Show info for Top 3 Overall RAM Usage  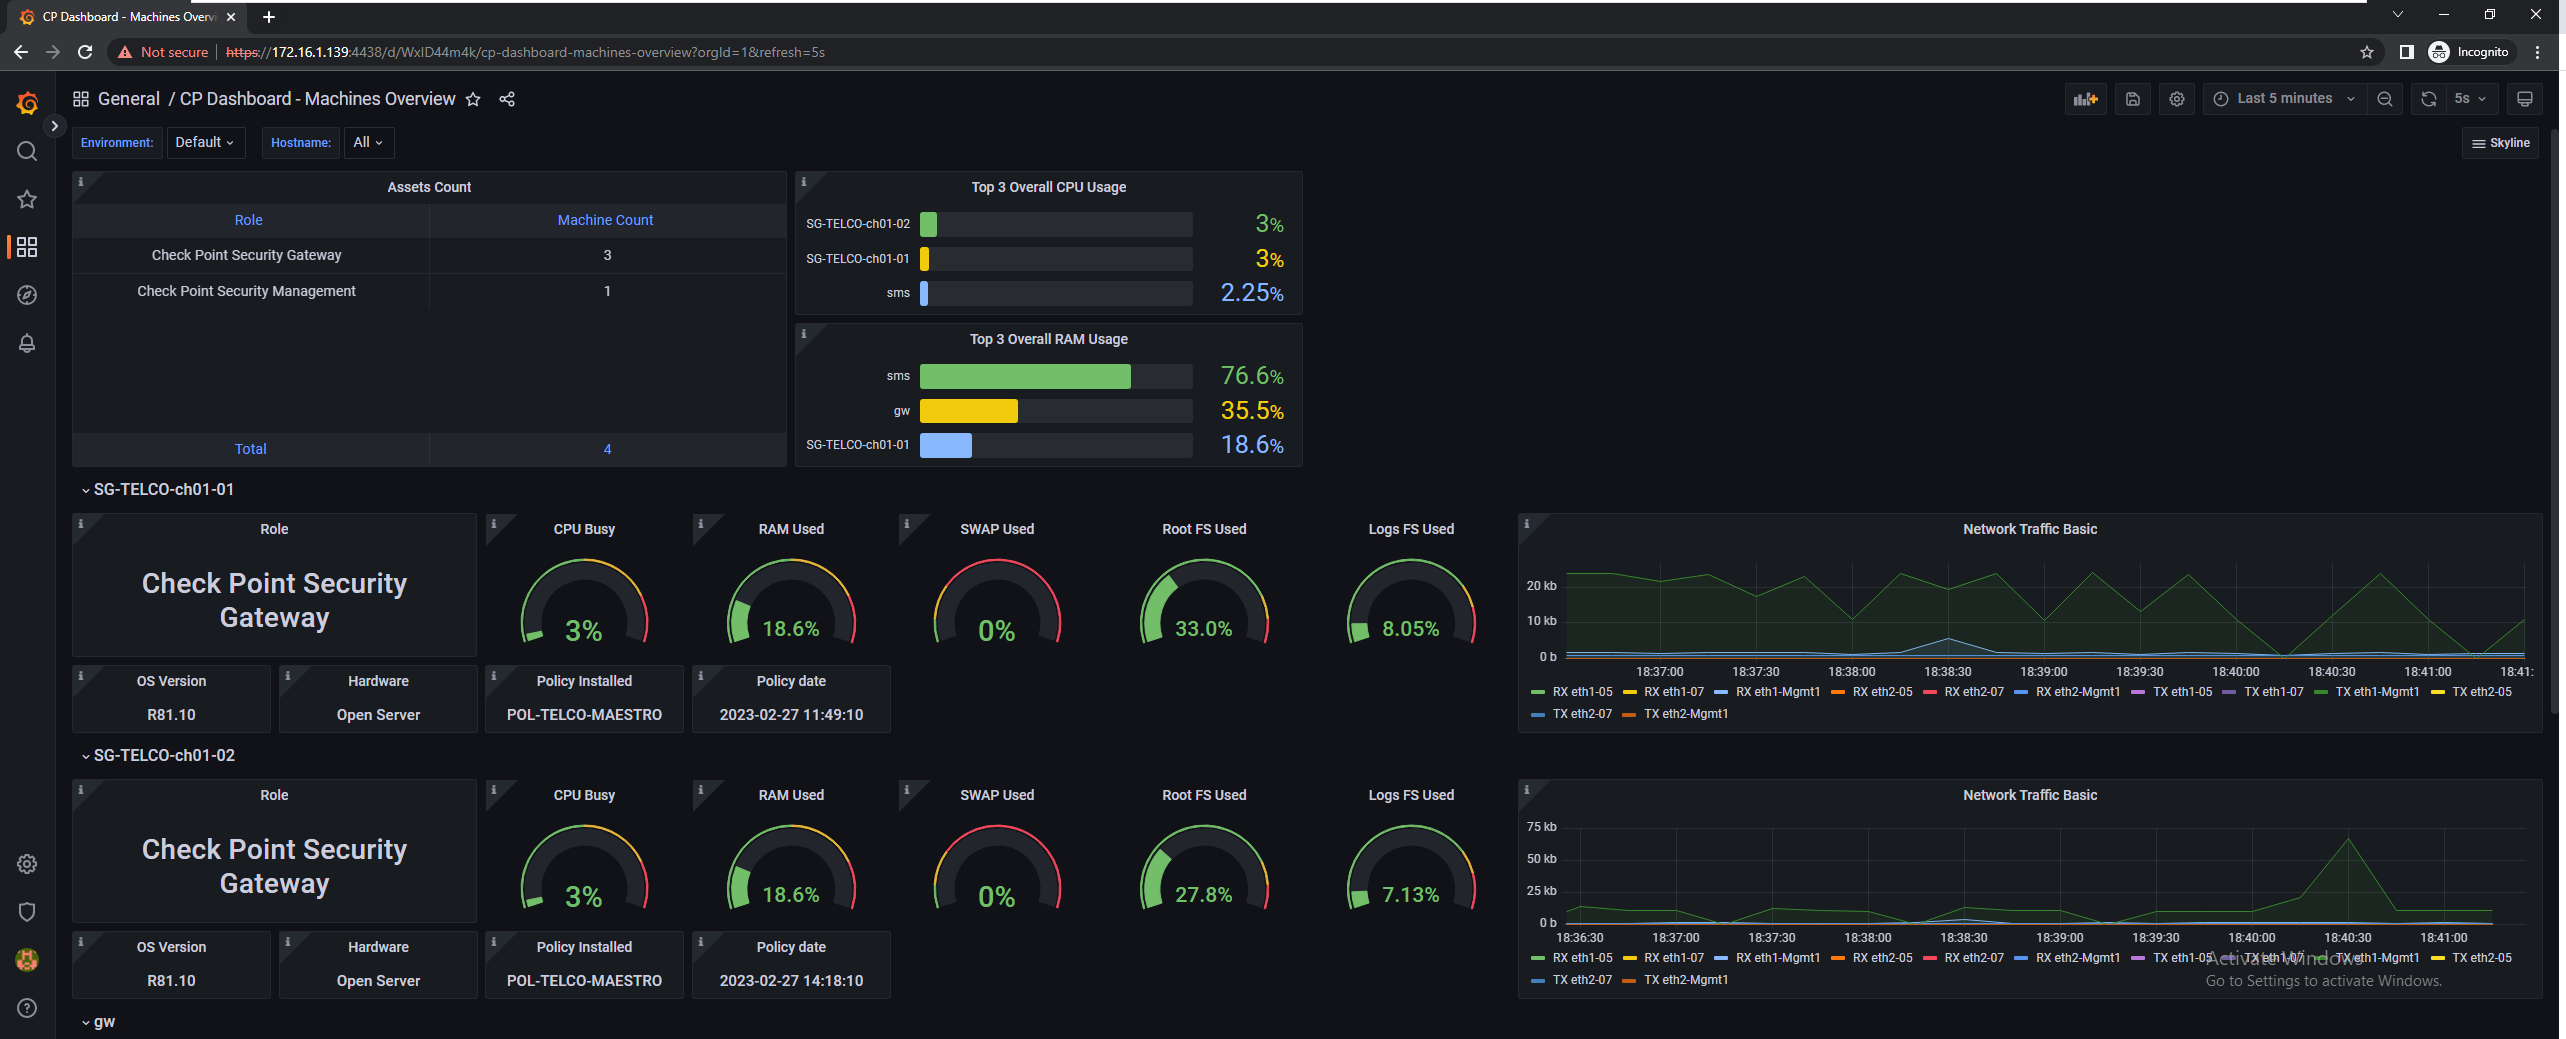(x=804, y=334)
